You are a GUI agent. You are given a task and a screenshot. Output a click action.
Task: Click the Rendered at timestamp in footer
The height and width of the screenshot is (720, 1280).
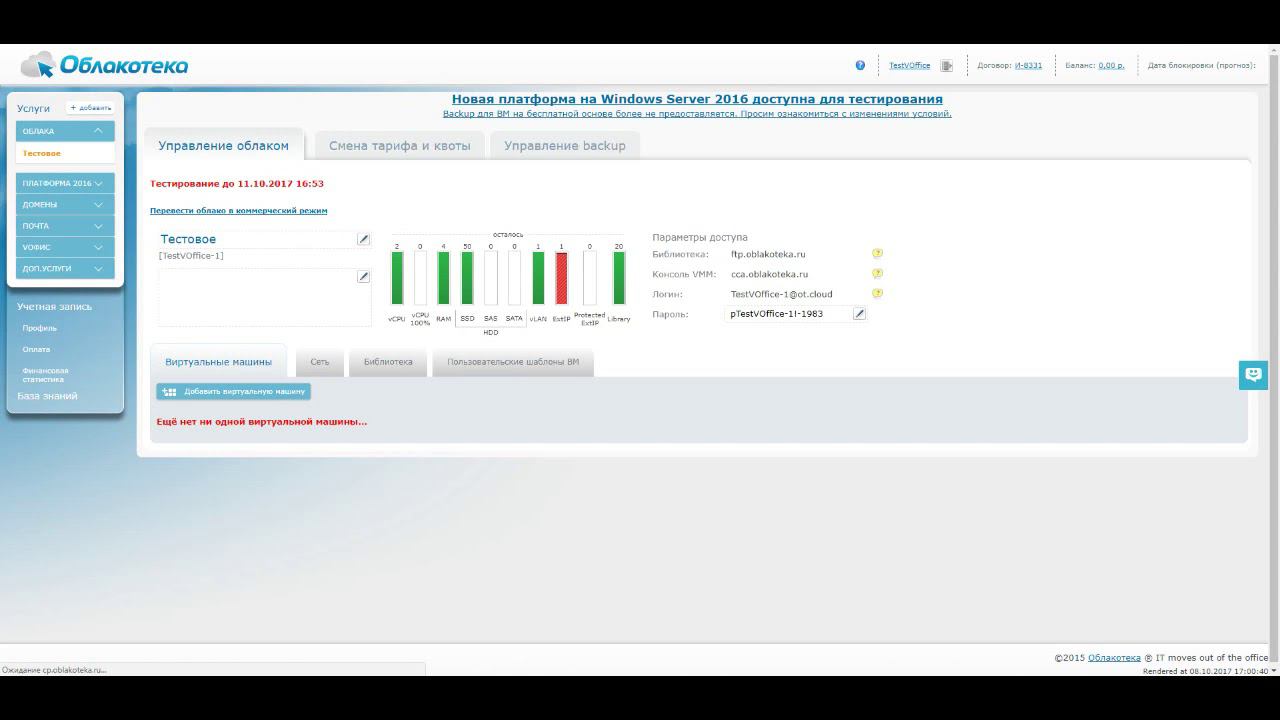tap(1206, 671)
